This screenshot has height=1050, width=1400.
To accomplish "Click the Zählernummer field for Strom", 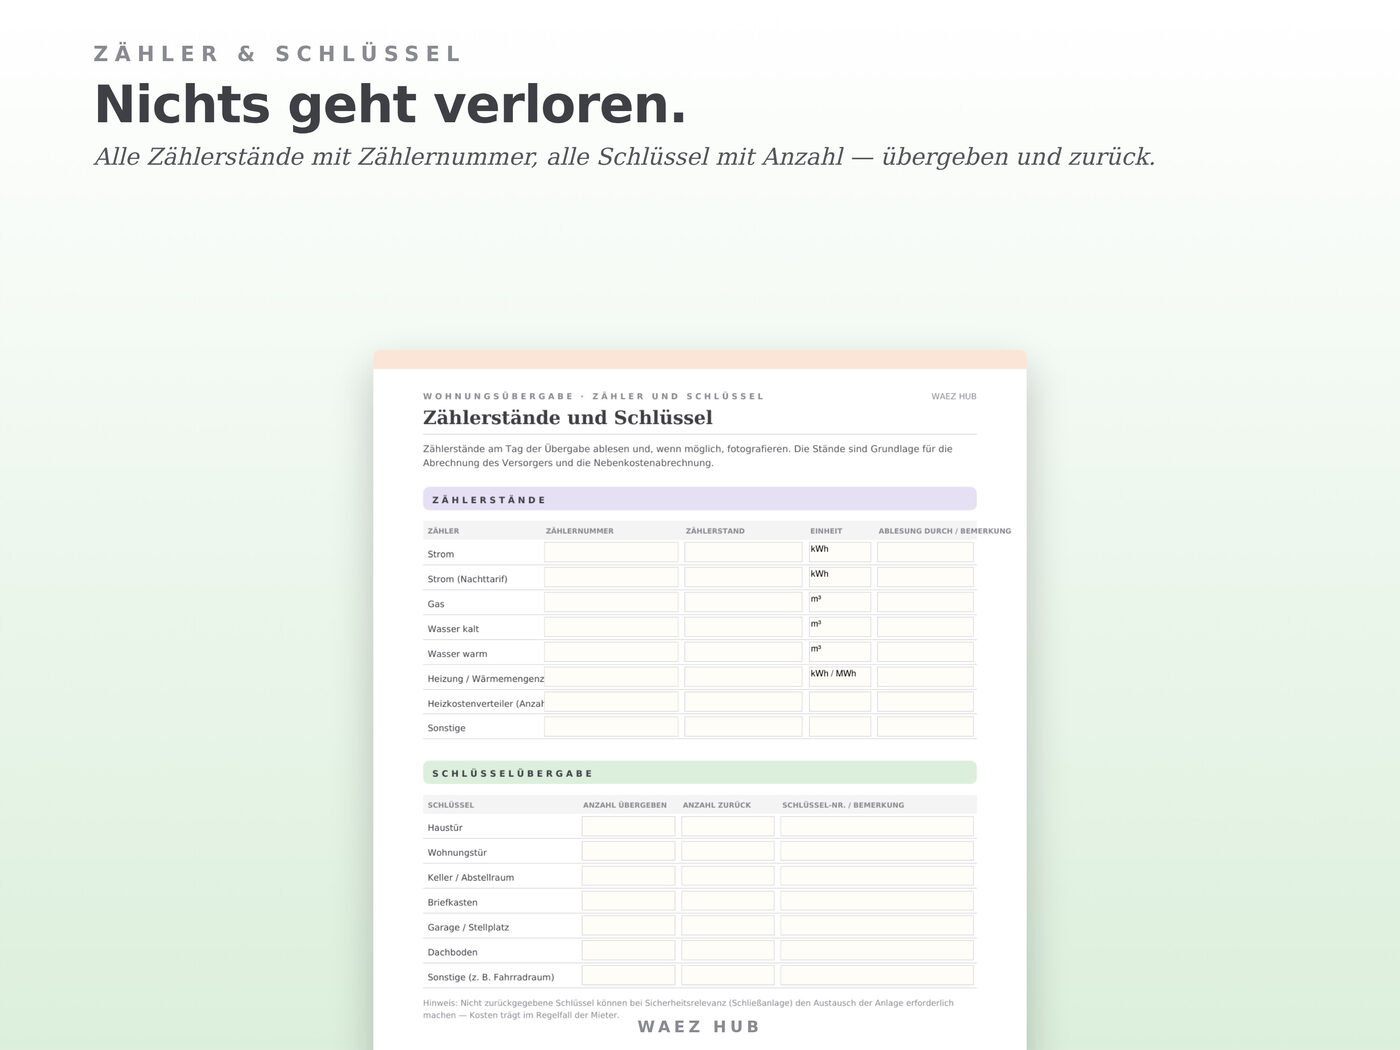I will tap(611, 552).
